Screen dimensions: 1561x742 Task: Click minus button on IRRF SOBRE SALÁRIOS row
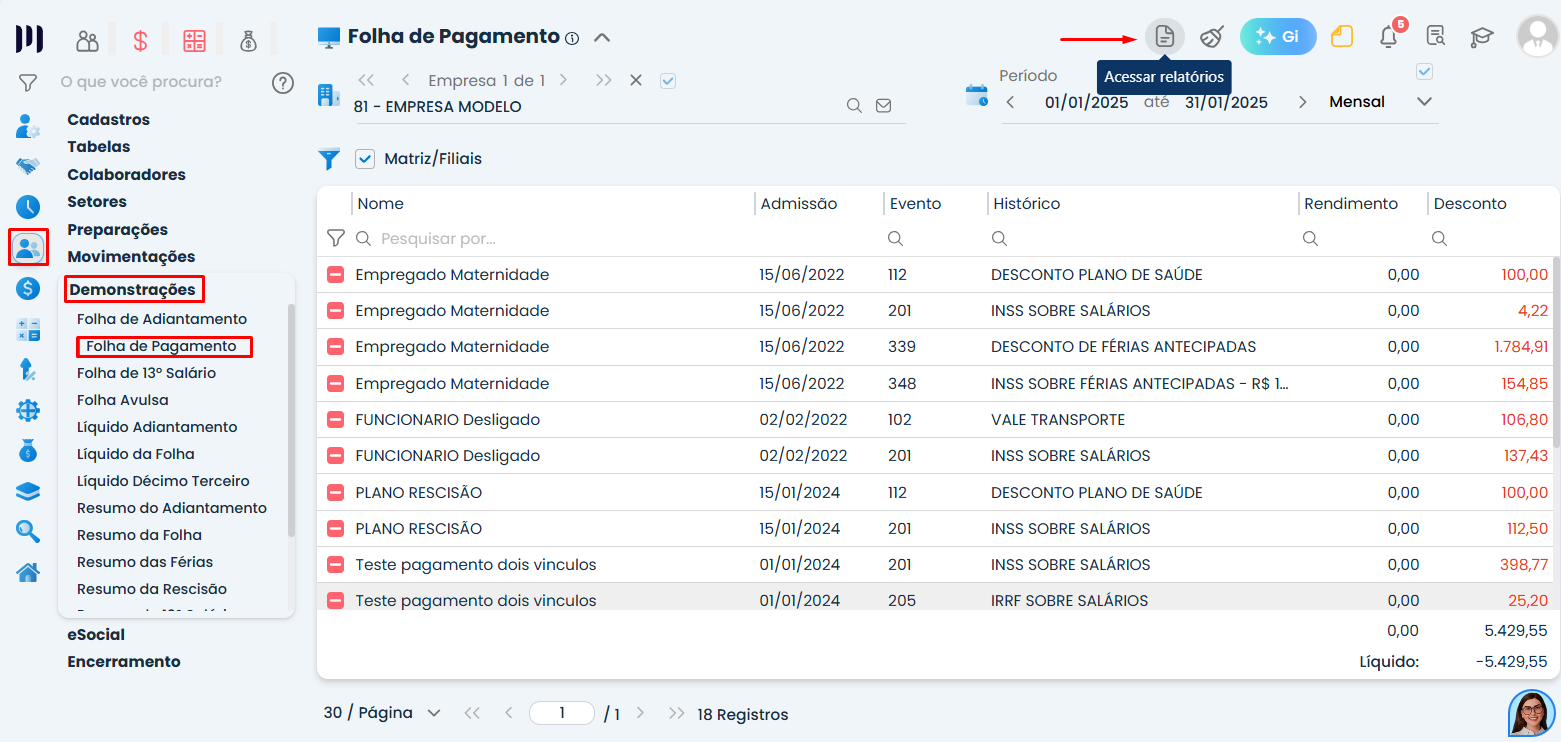pos(335,601)
